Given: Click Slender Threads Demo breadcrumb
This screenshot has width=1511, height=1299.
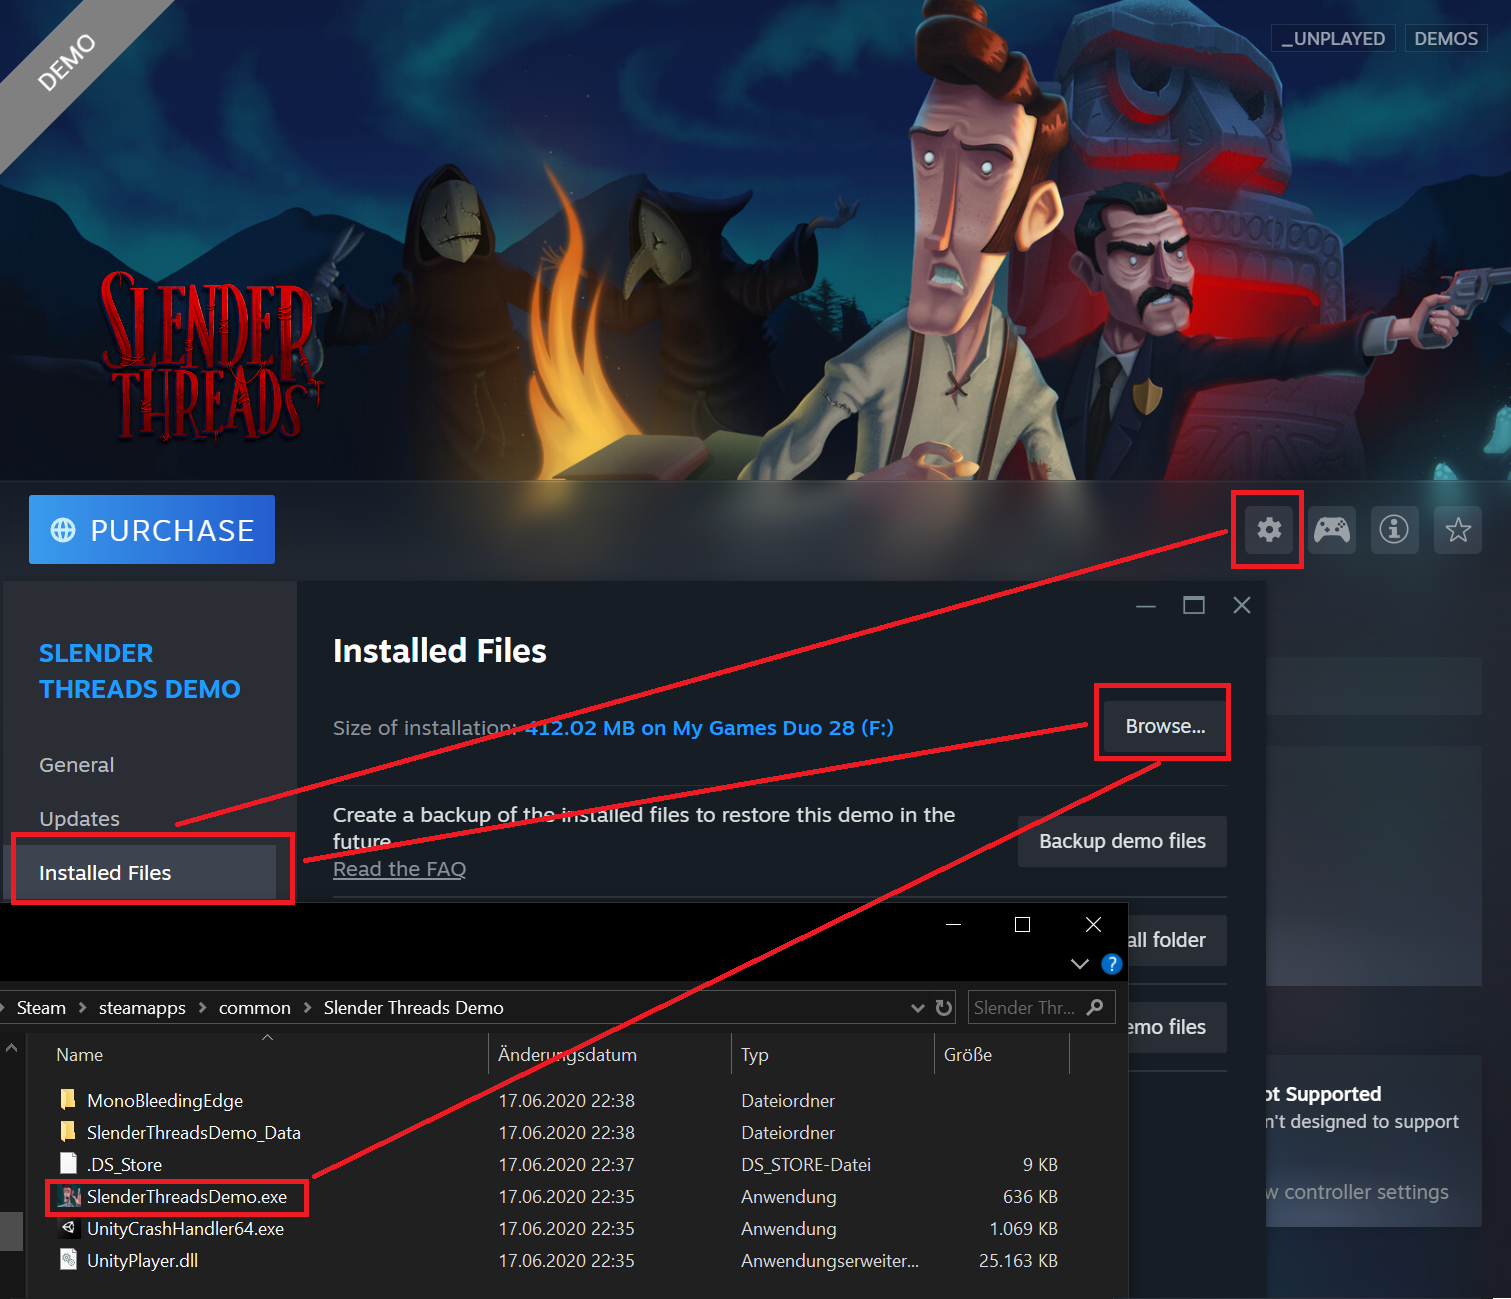Looking at the screenshot, I should pos(414,1008).
